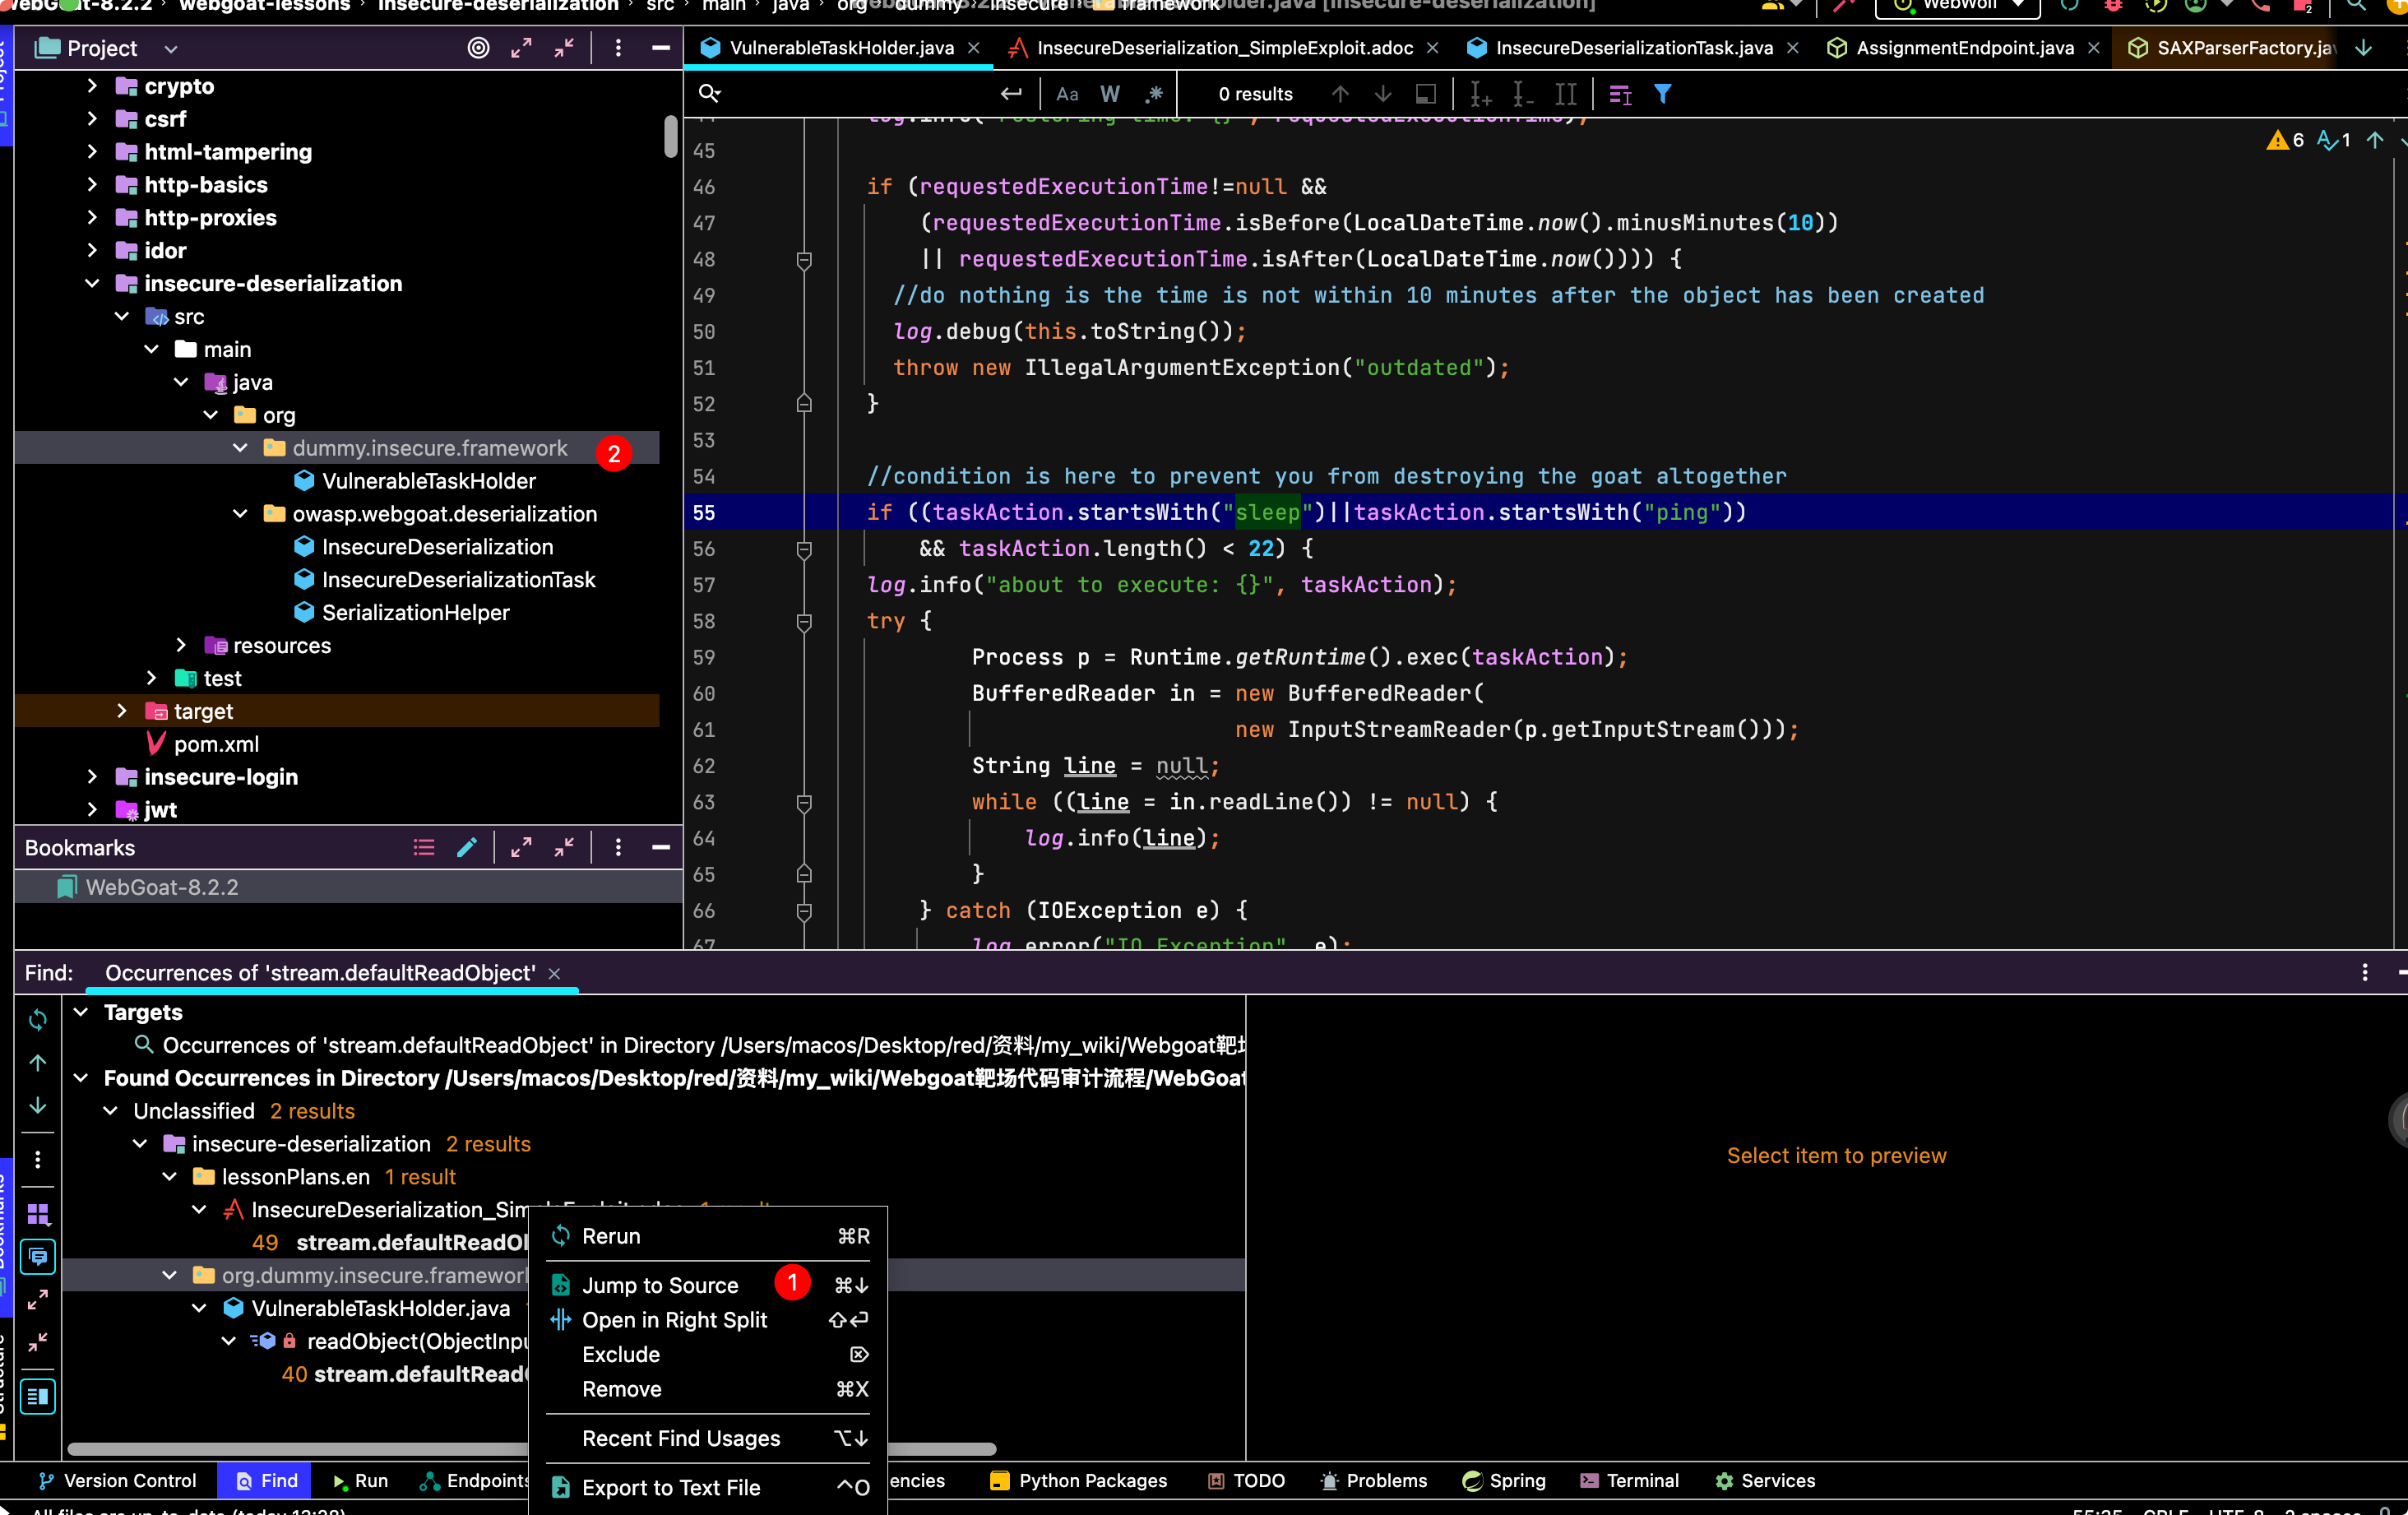Open the Project view dropdown
Screen dimensions: 2408x1515
[x=171, y=48]
